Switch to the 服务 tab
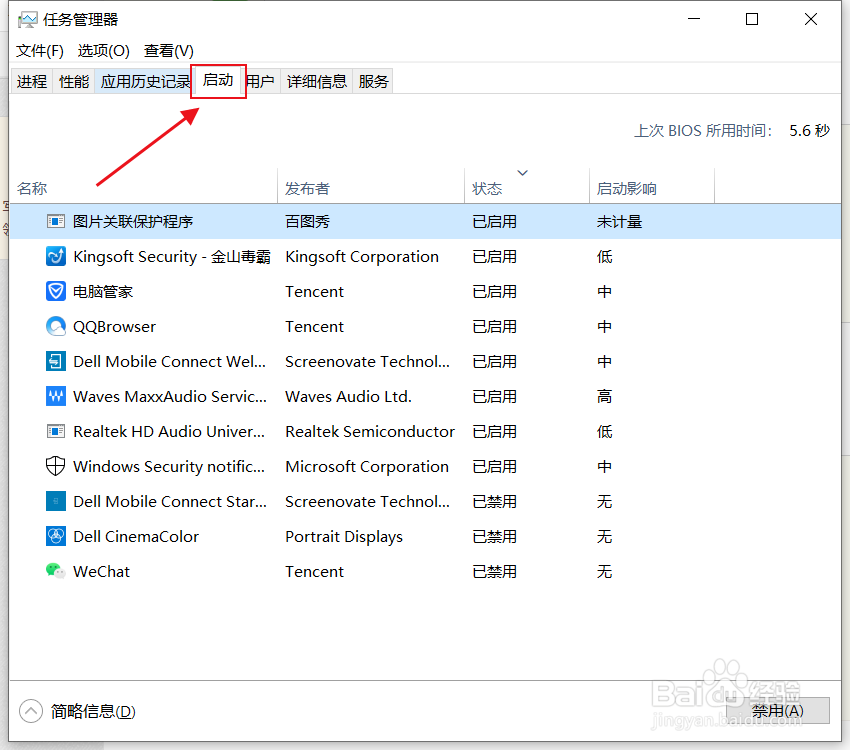 (x=372, y=81)
